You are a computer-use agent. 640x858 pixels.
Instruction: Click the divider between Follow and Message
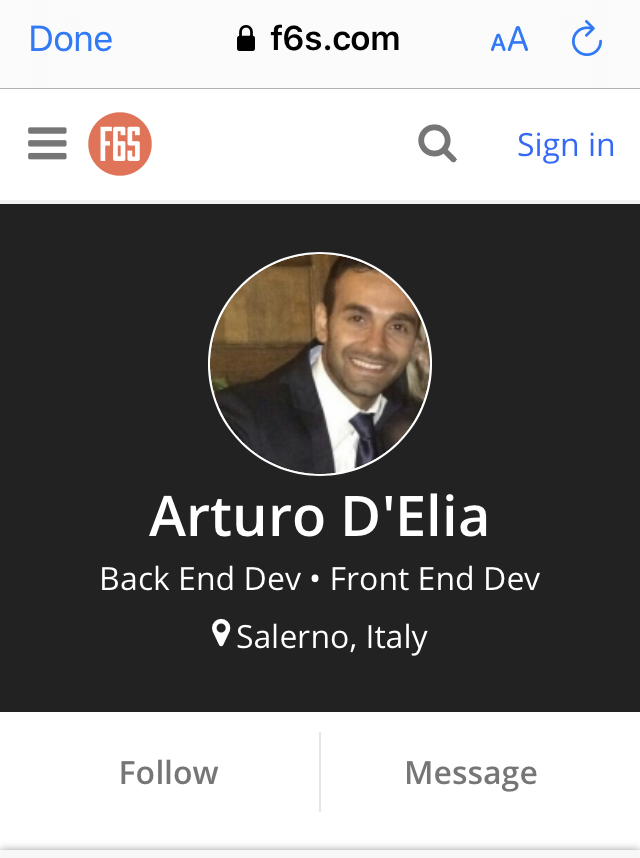[320, 772]
